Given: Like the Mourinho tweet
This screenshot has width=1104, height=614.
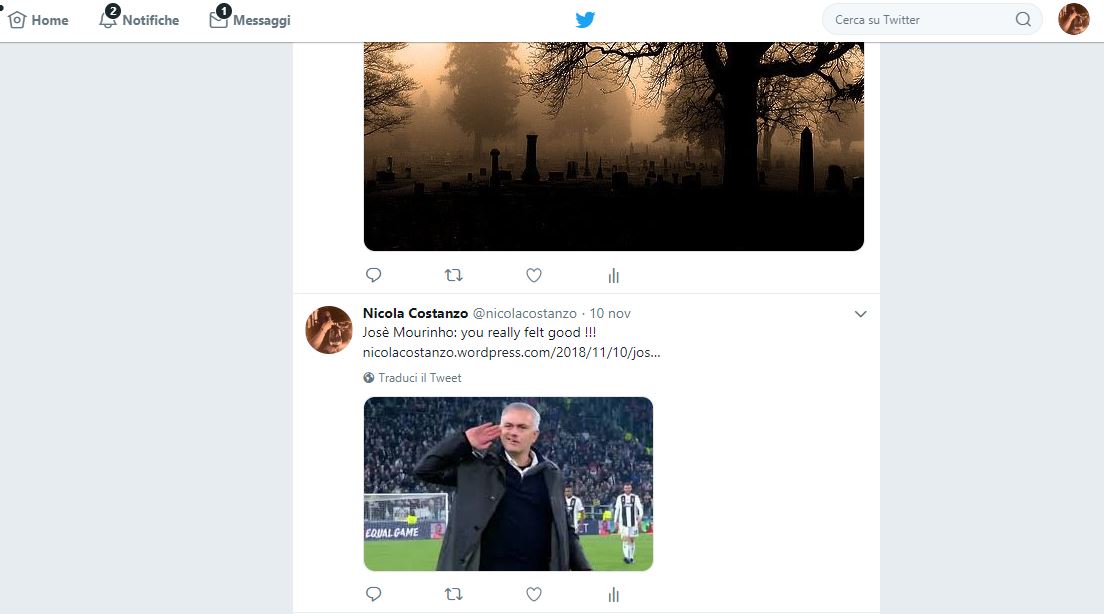Looking at the screenshot, I should (x=534, y=594).
